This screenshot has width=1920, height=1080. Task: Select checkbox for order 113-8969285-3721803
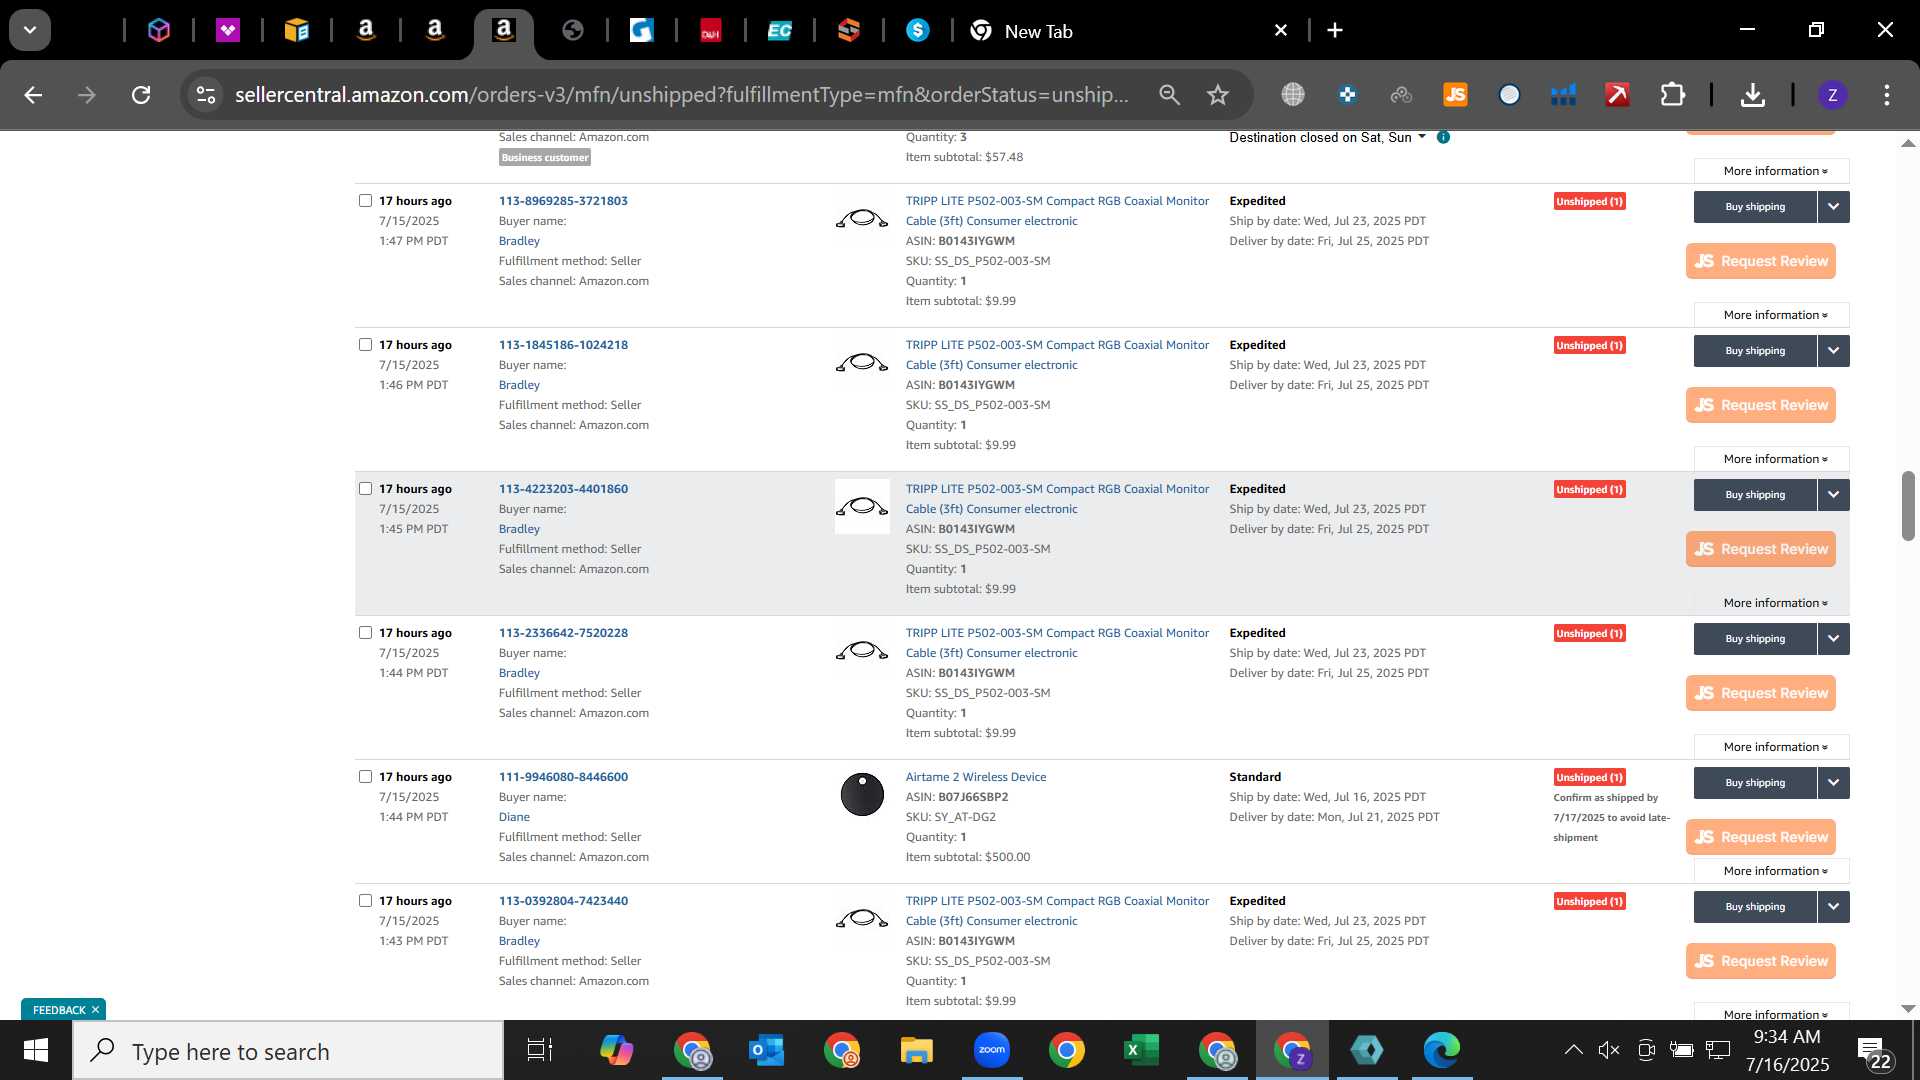click(365, 201)
